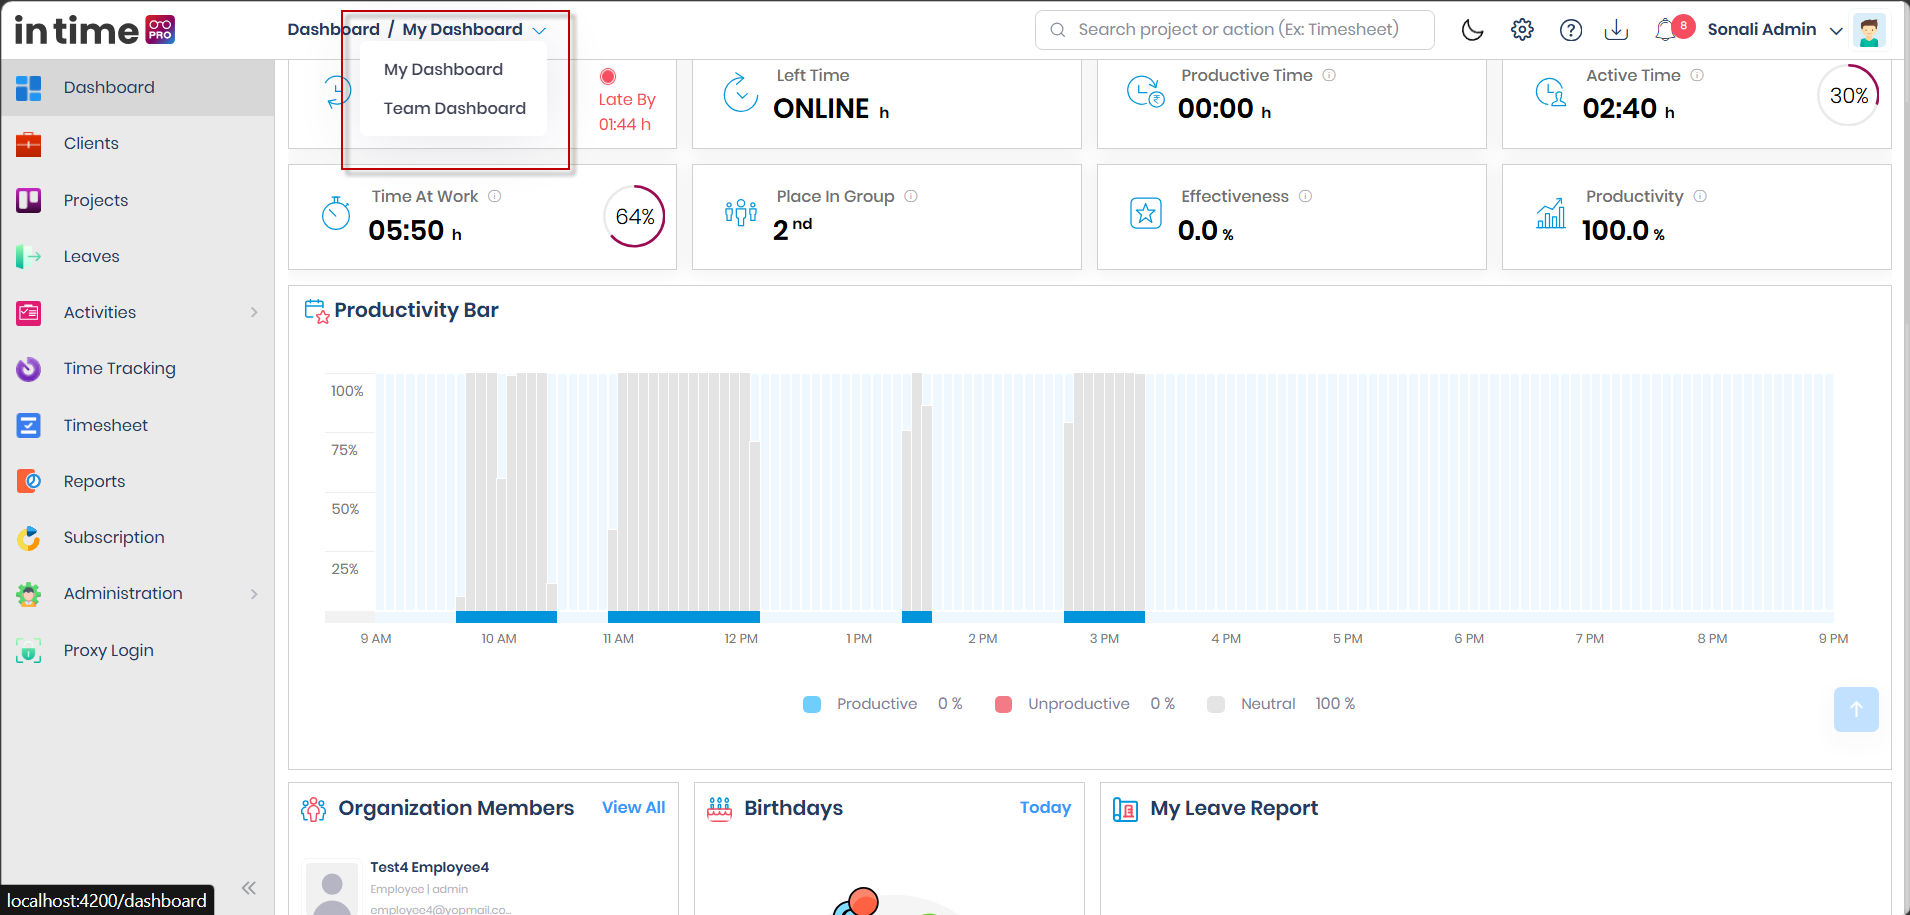Open notifications bell icon

1666,30
